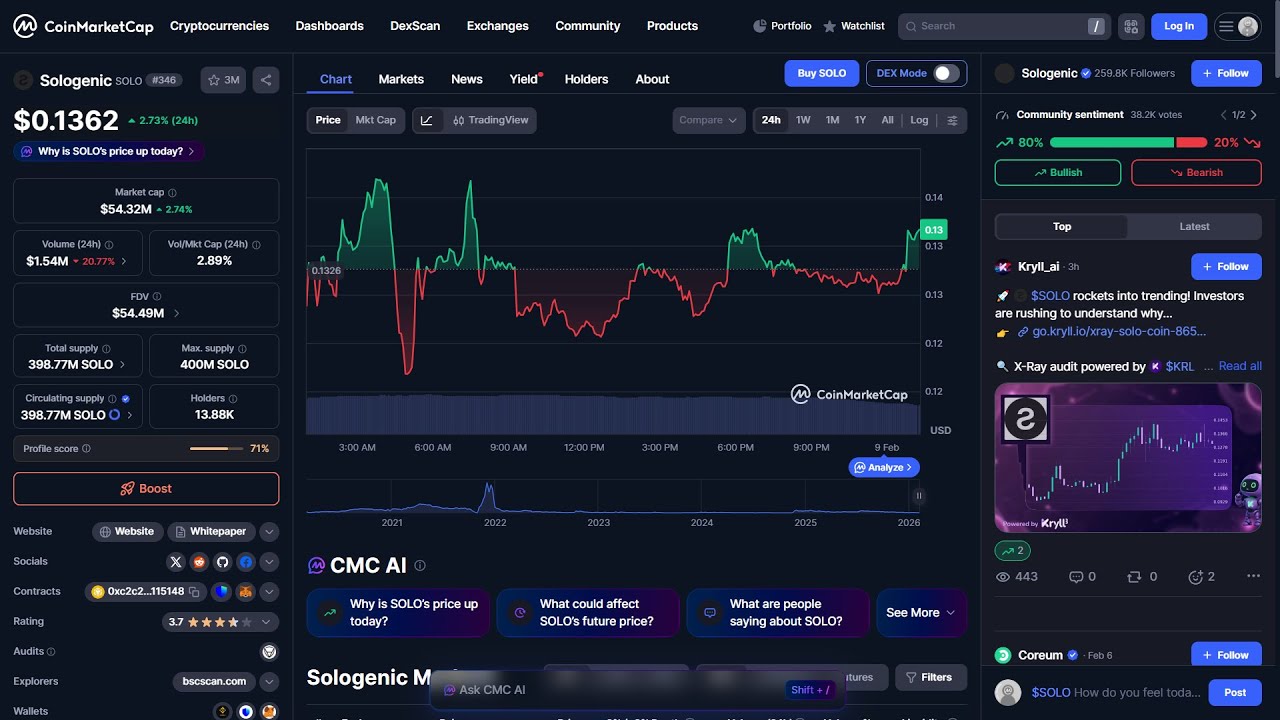
Task: Repost the Kryll_ai post
Action: click(x=1142, y=577)
